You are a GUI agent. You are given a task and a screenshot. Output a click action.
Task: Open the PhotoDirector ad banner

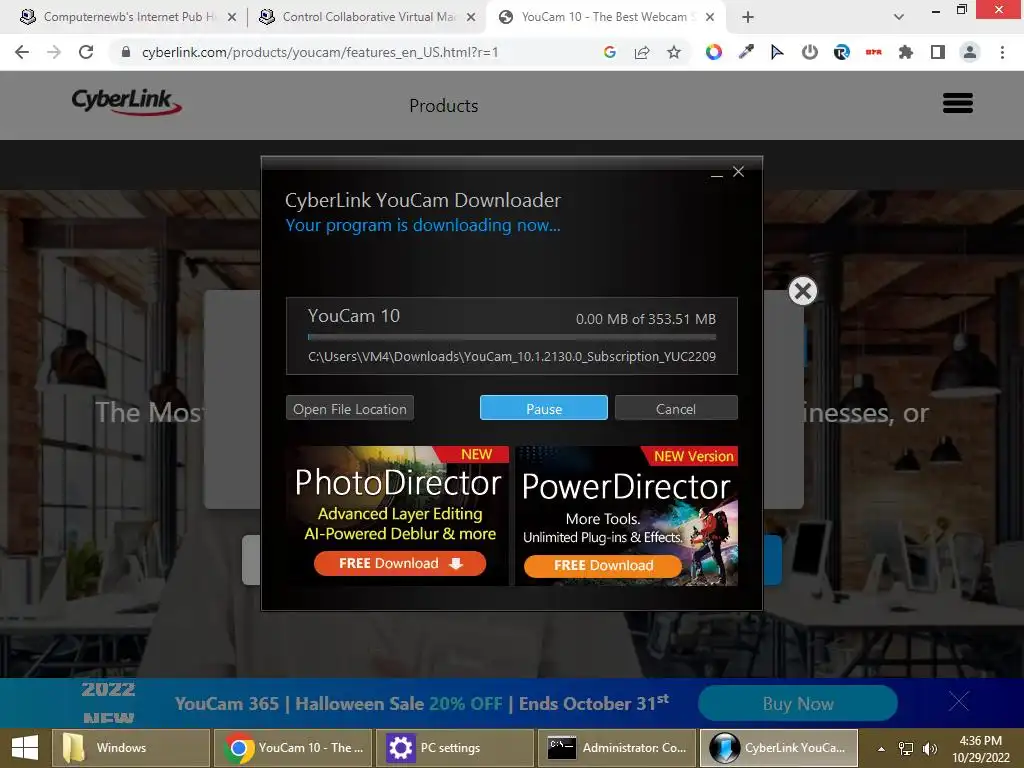398,515
